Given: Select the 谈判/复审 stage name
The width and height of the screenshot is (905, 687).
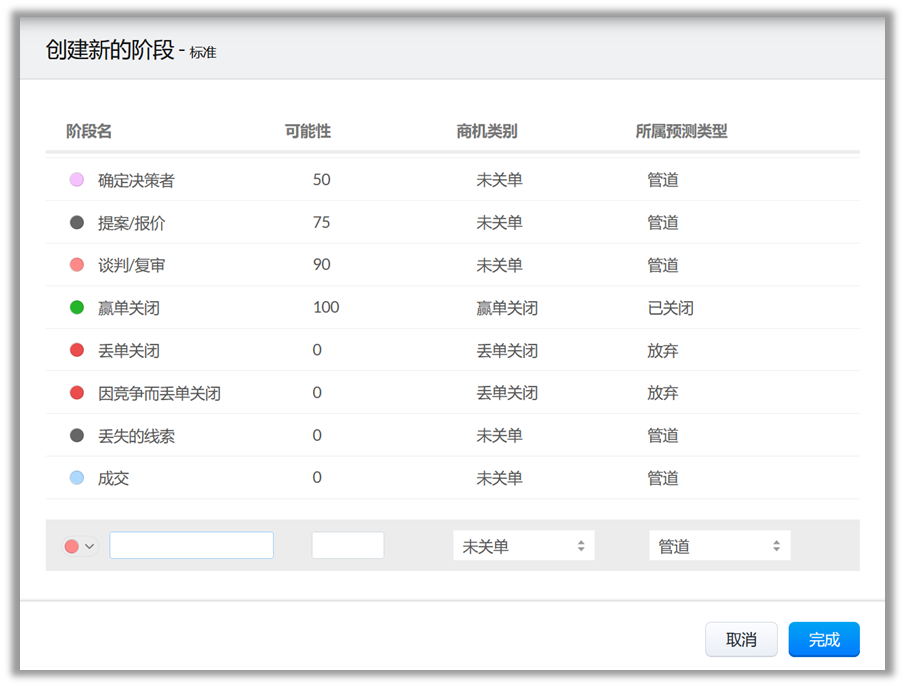Looking at the screenshot, I should [x=131, y=265].
